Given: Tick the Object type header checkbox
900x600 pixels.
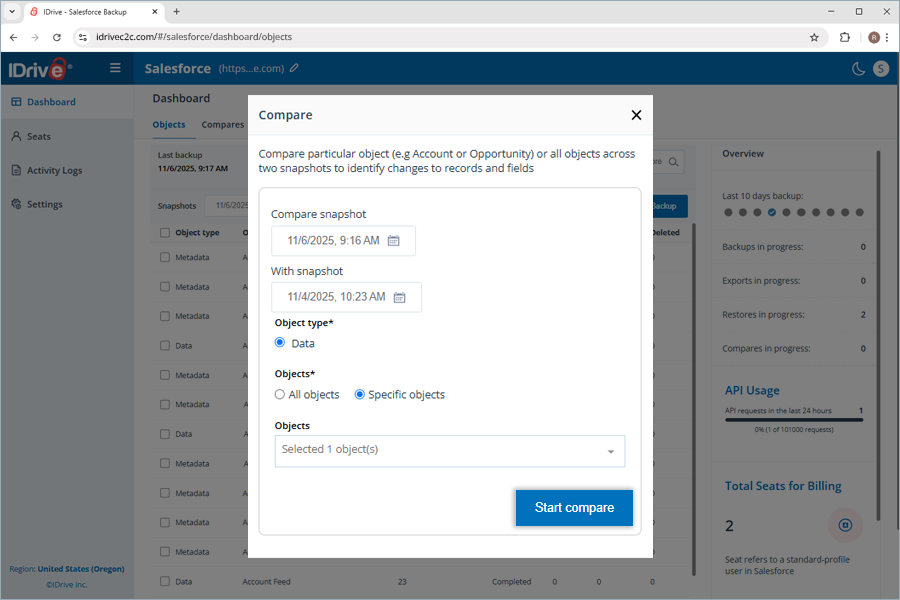Looking at the screenshot, I should (165, 233).
